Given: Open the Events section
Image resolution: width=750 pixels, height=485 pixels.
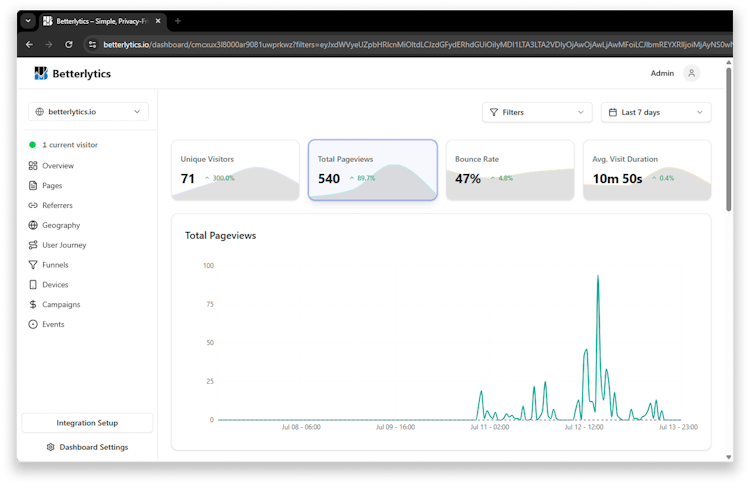Looking at the screenshot, I should click(53, 324).
